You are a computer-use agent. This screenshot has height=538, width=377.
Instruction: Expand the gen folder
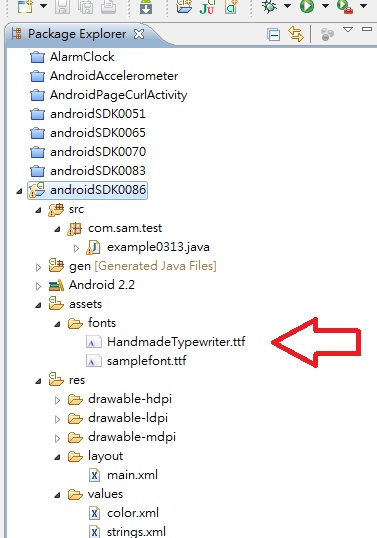38,267
